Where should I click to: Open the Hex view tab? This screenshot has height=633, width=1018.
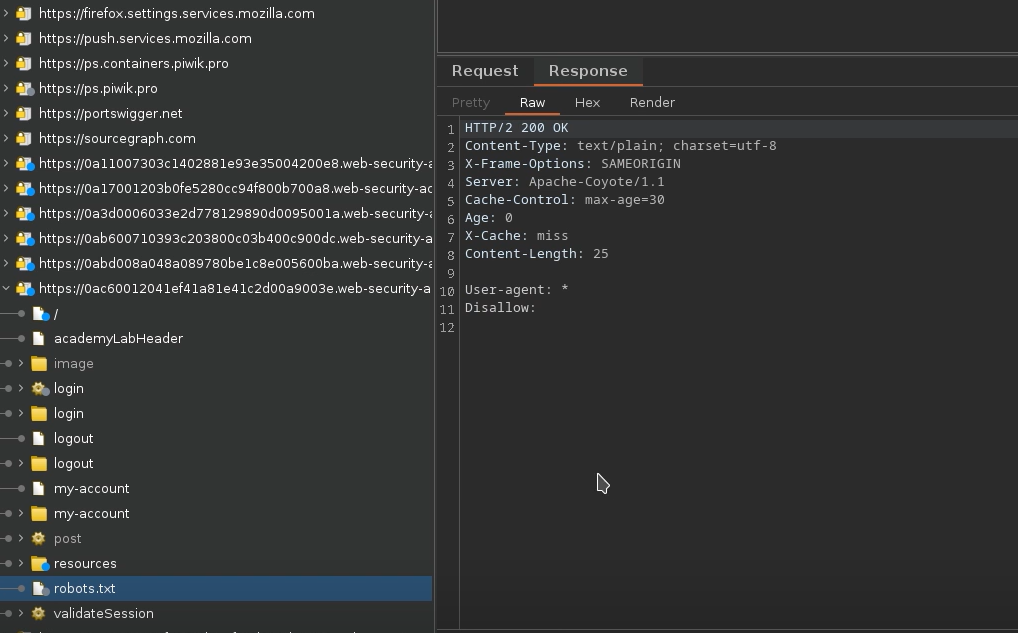click(x=587, y=102)
